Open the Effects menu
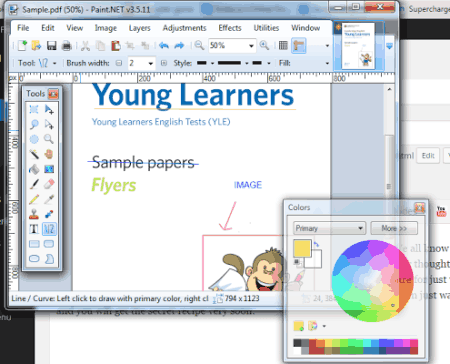The image size is (450, 364). (x=230, y=28)
